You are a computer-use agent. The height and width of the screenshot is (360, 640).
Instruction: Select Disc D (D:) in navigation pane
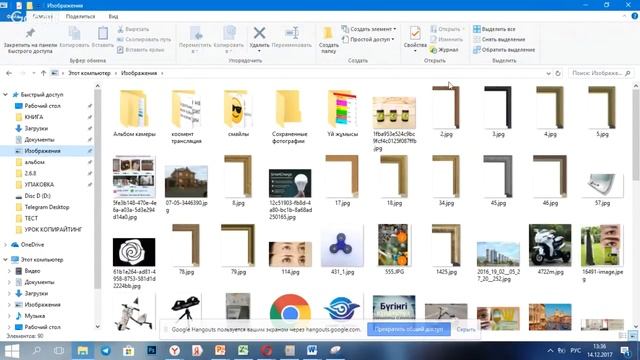(38, 196)
